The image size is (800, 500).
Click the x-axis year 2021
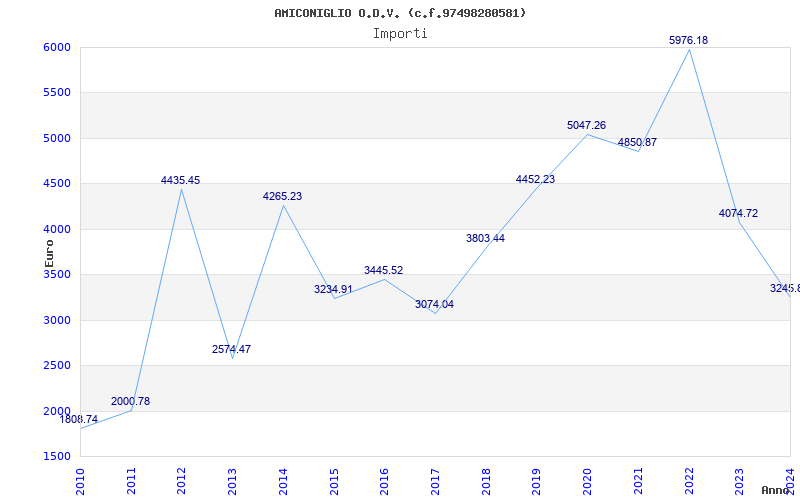[x=638, y=481]
